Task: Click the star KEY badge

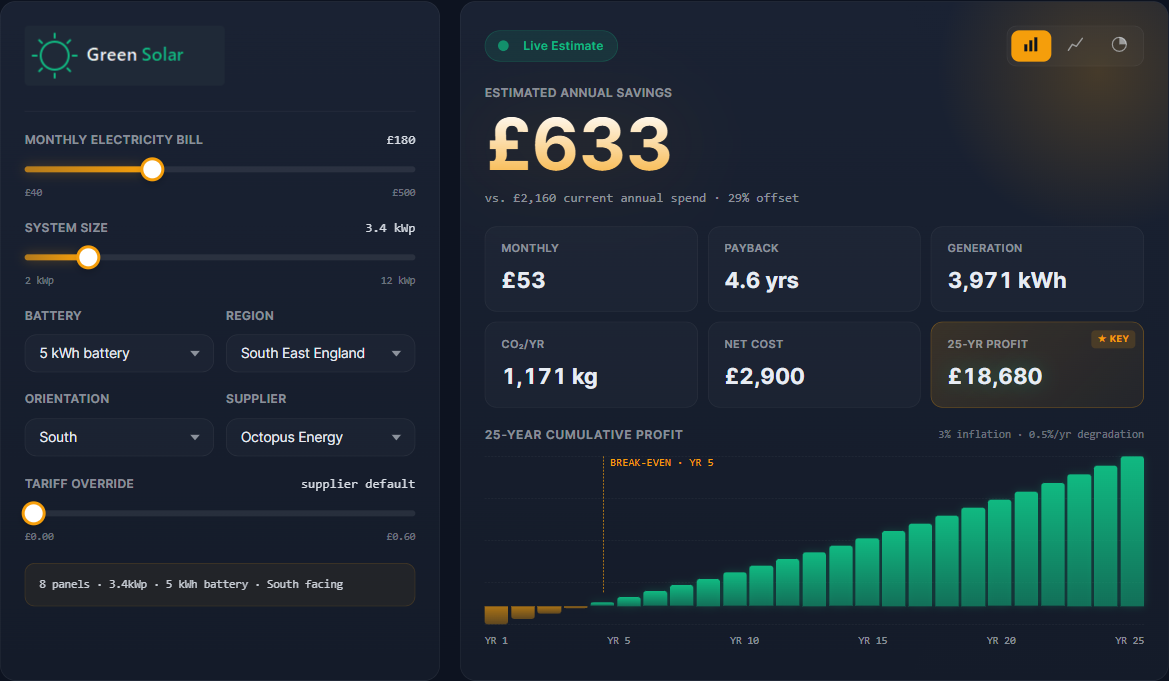Action: tap(1113, 339)
